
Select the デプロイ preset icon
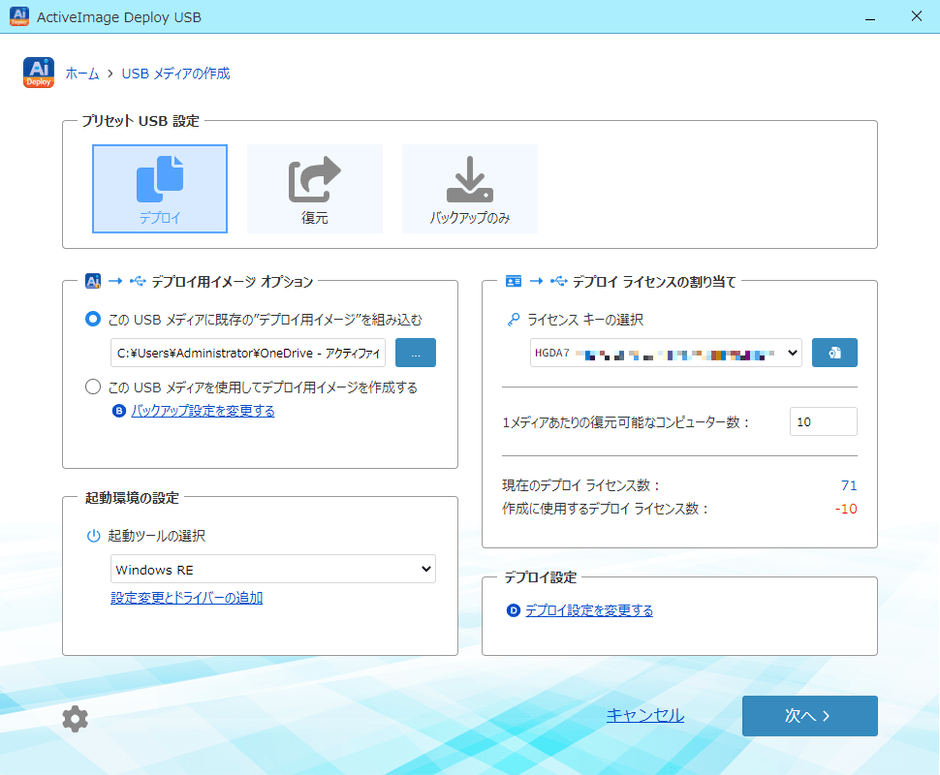[160, 188]
